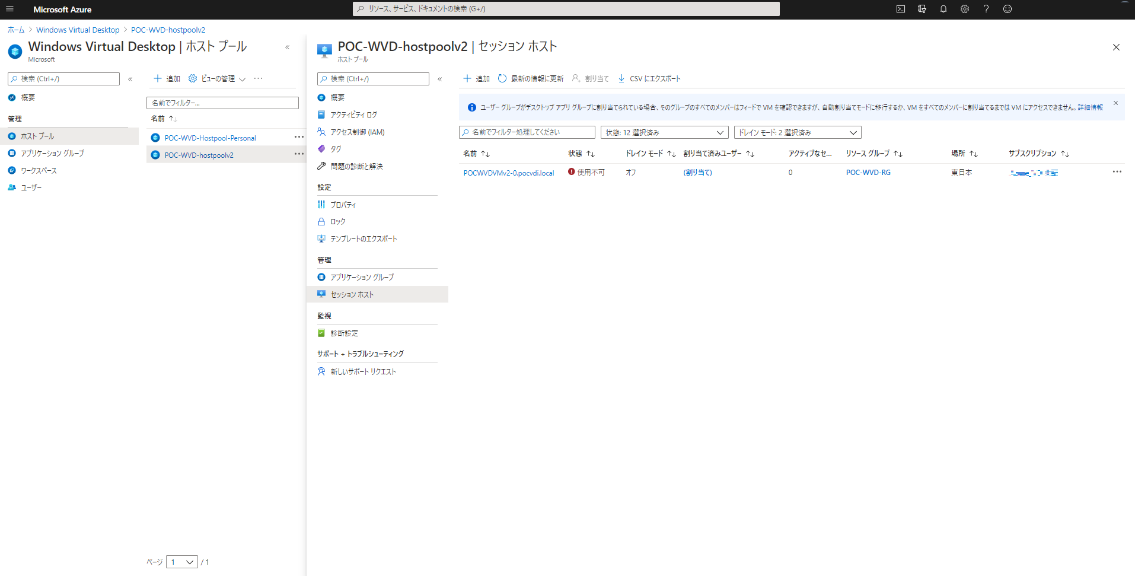
Task: Open context menu for POC-WVD-Hostpool-Personal
Action: (x=299, y=137)
